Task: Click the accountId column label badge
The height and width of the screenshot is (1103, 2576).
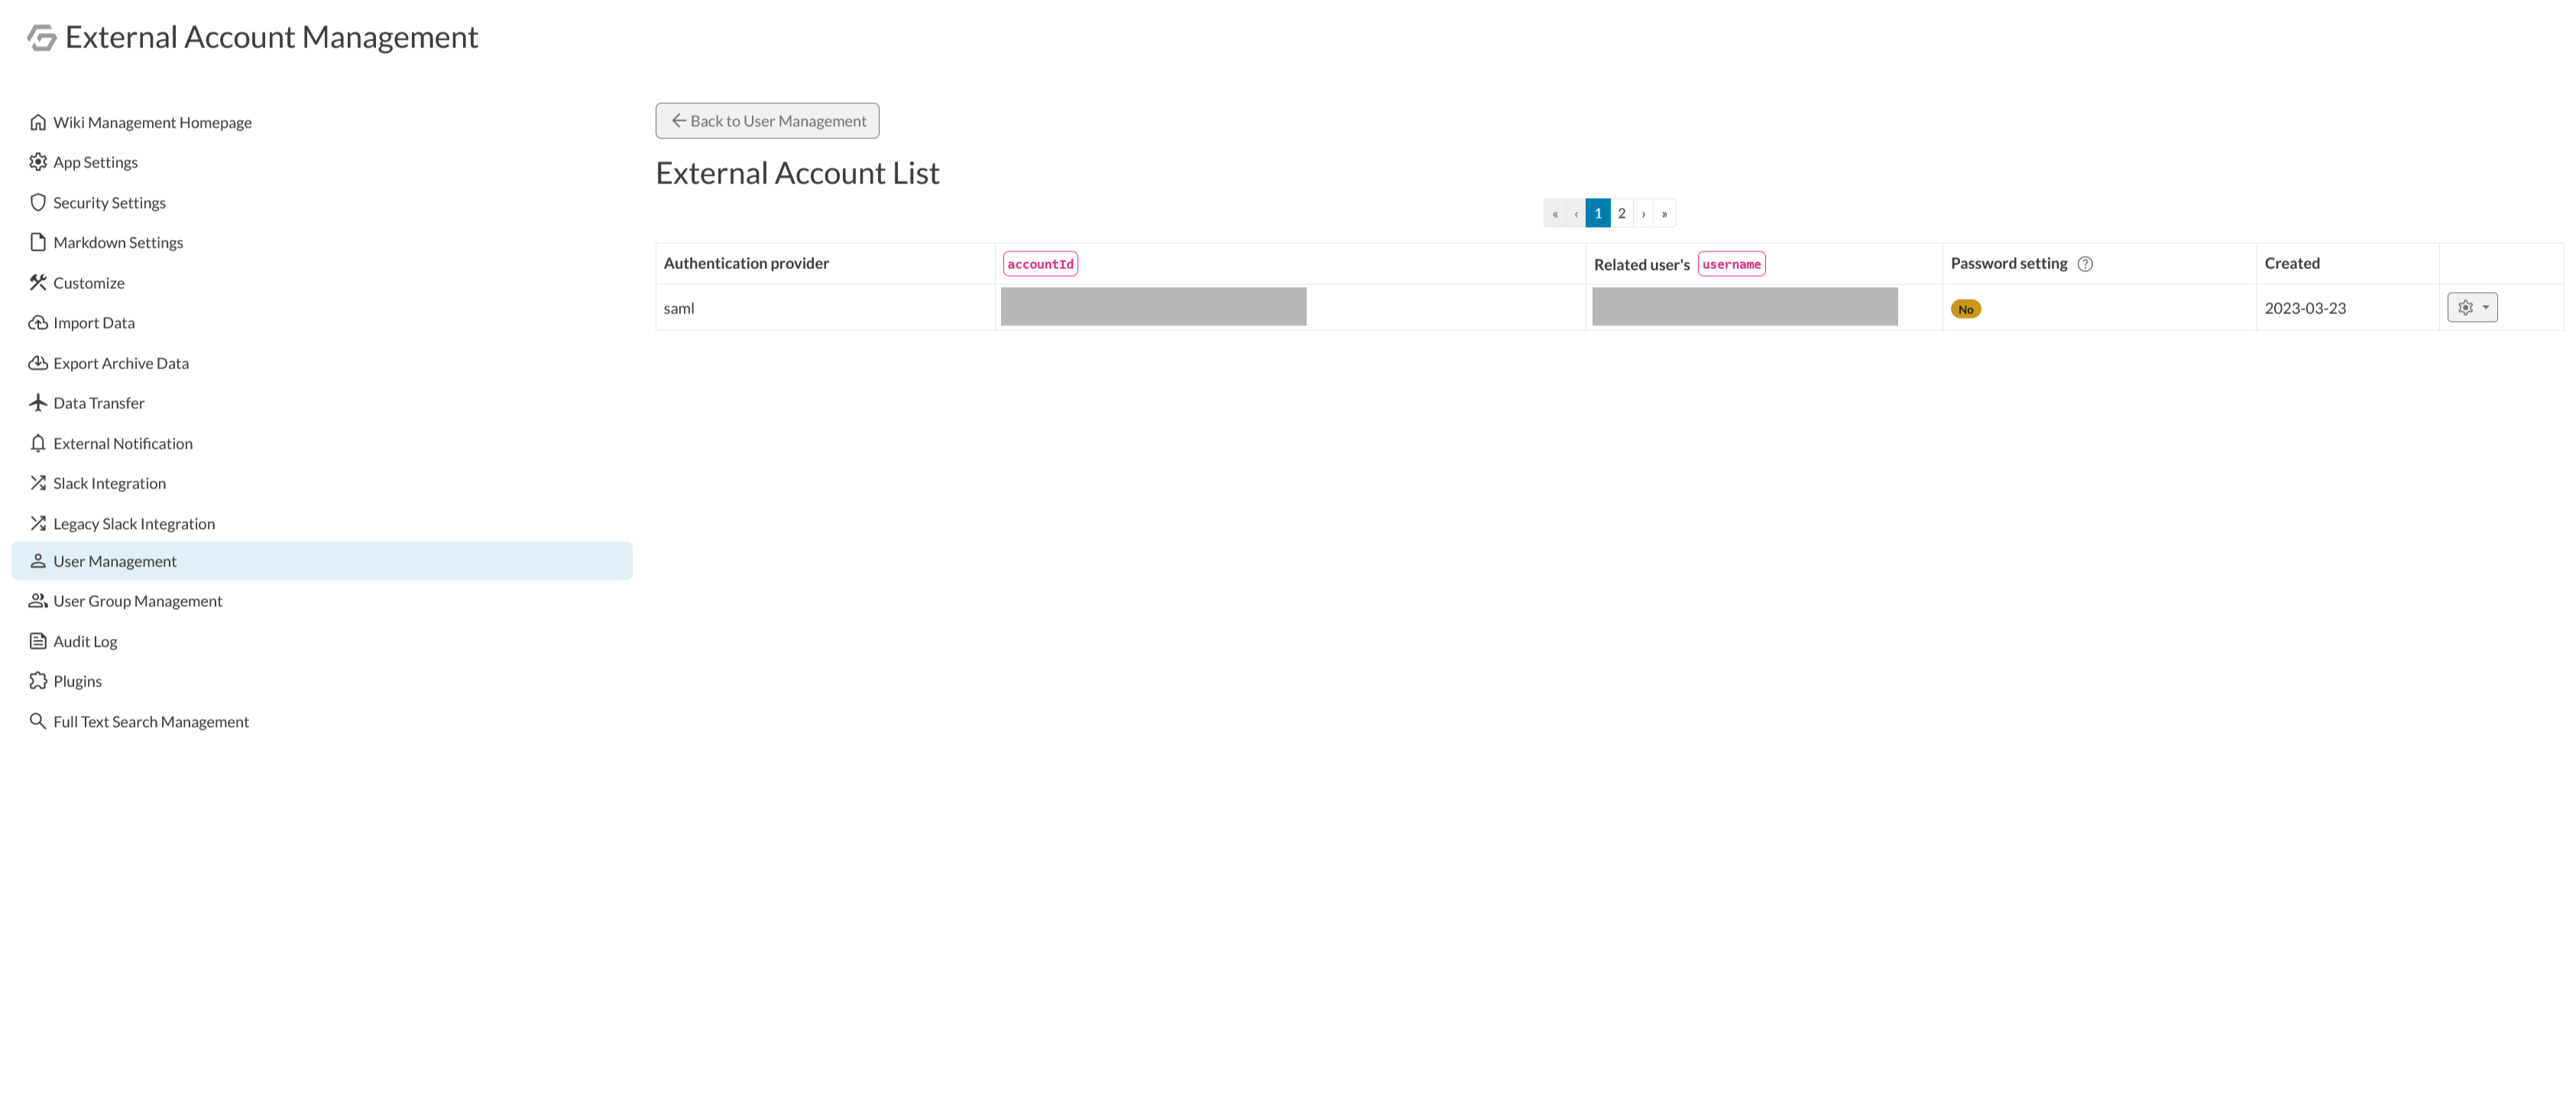Action: tap(1042, 263)
